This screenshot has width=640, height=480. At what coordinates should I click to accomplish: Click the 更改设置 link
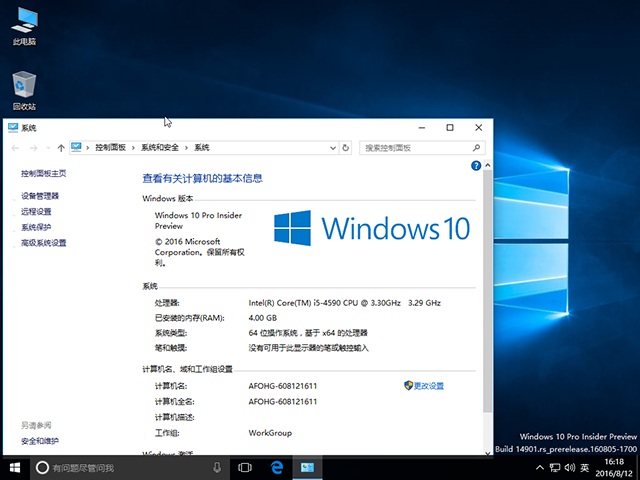click(428, 385)
